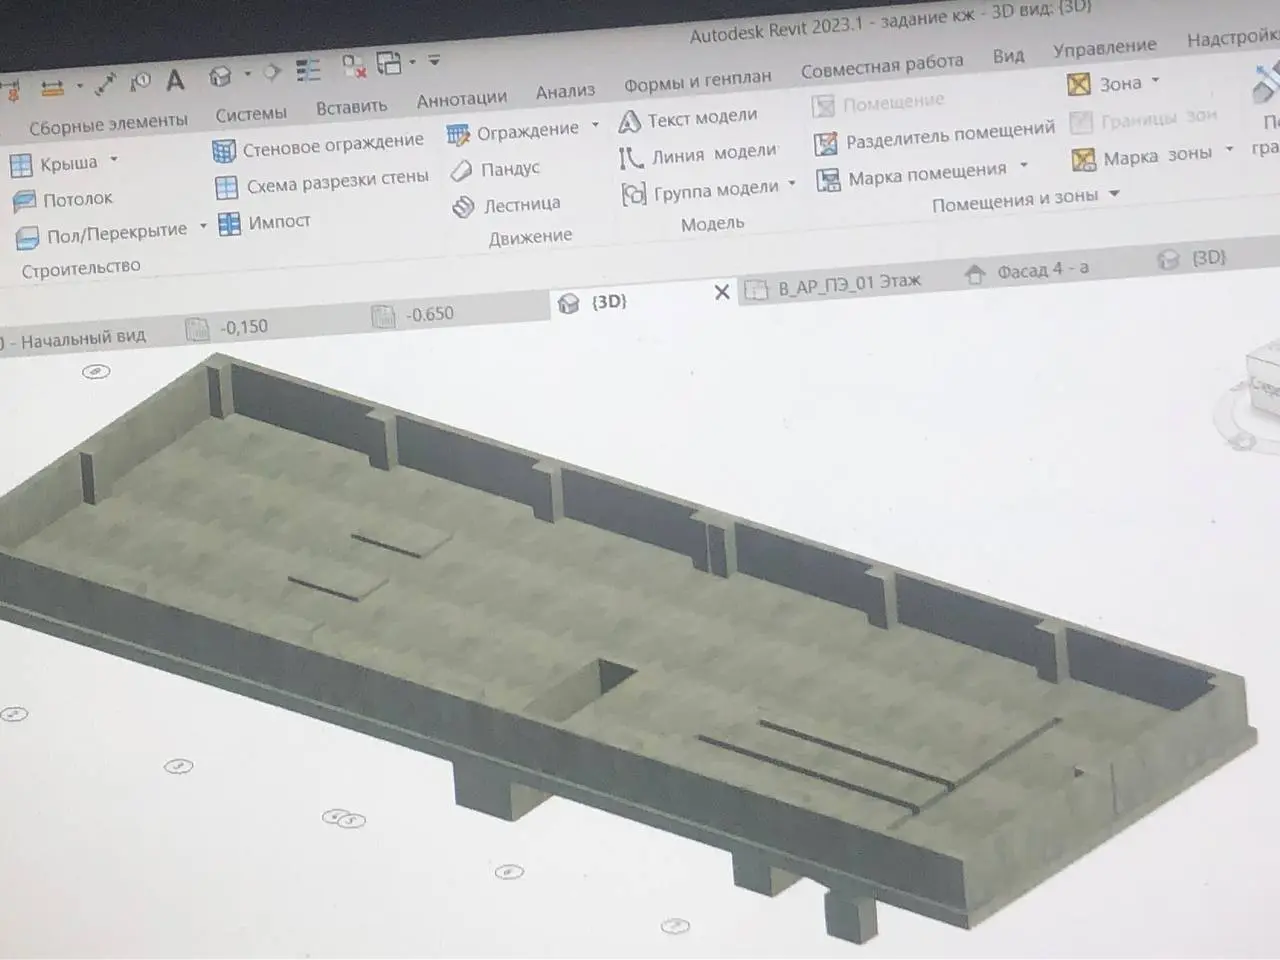This screenshot has width=1280, height=960.
Task: Switch to the Совместная работа ribbon tab
Action: point(882,66)
